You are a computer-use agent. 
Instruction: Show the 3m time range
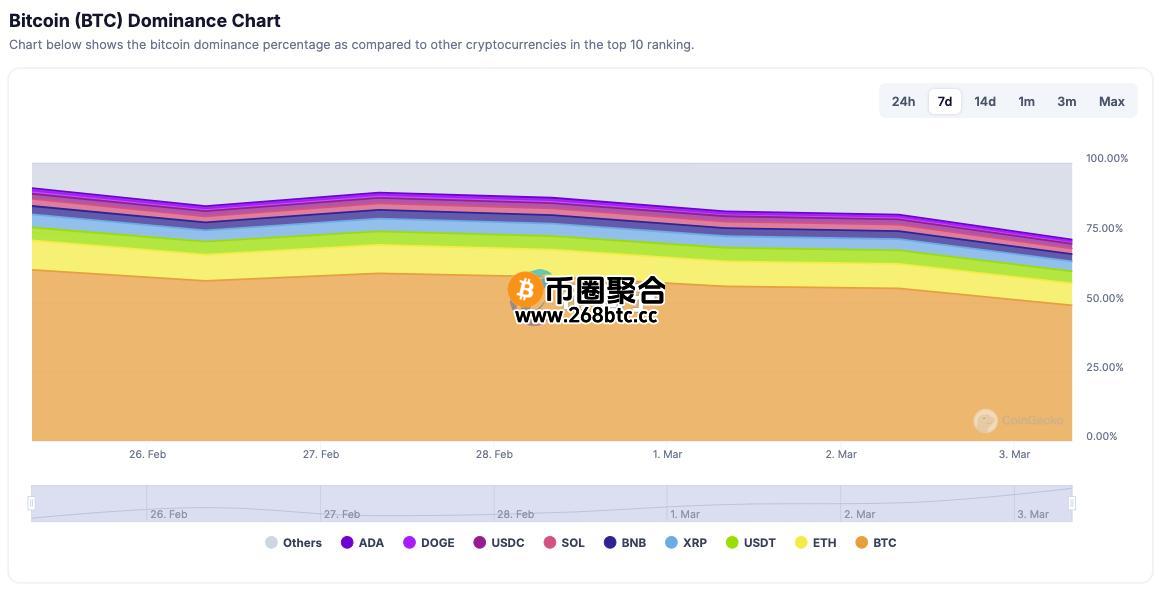click(1067, 101)
